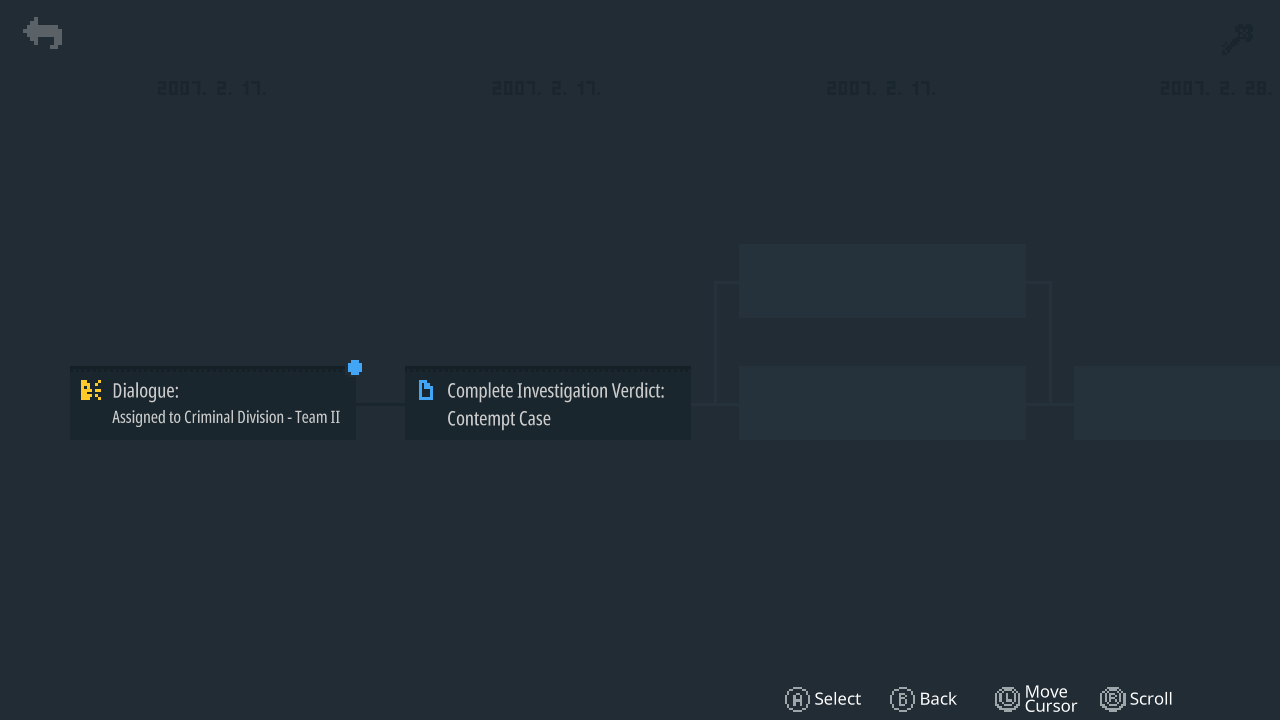
Task: Click the key icon in top-right corner
Action: (x=1237, y=40)
